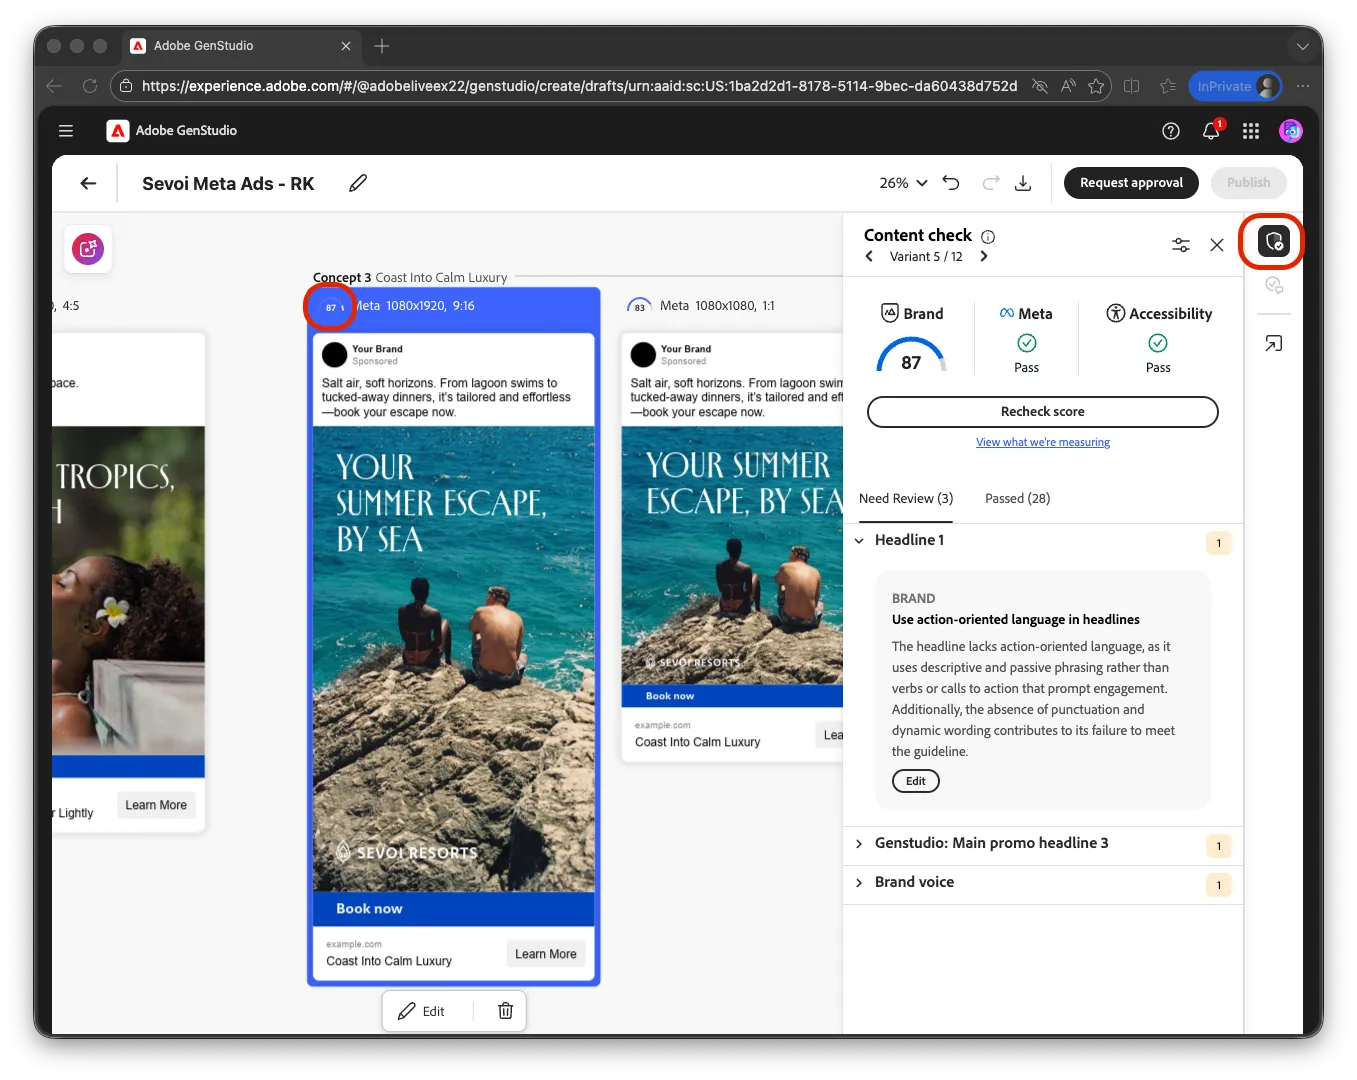Open the Content check shield icon

click(x=1273, y=241)
